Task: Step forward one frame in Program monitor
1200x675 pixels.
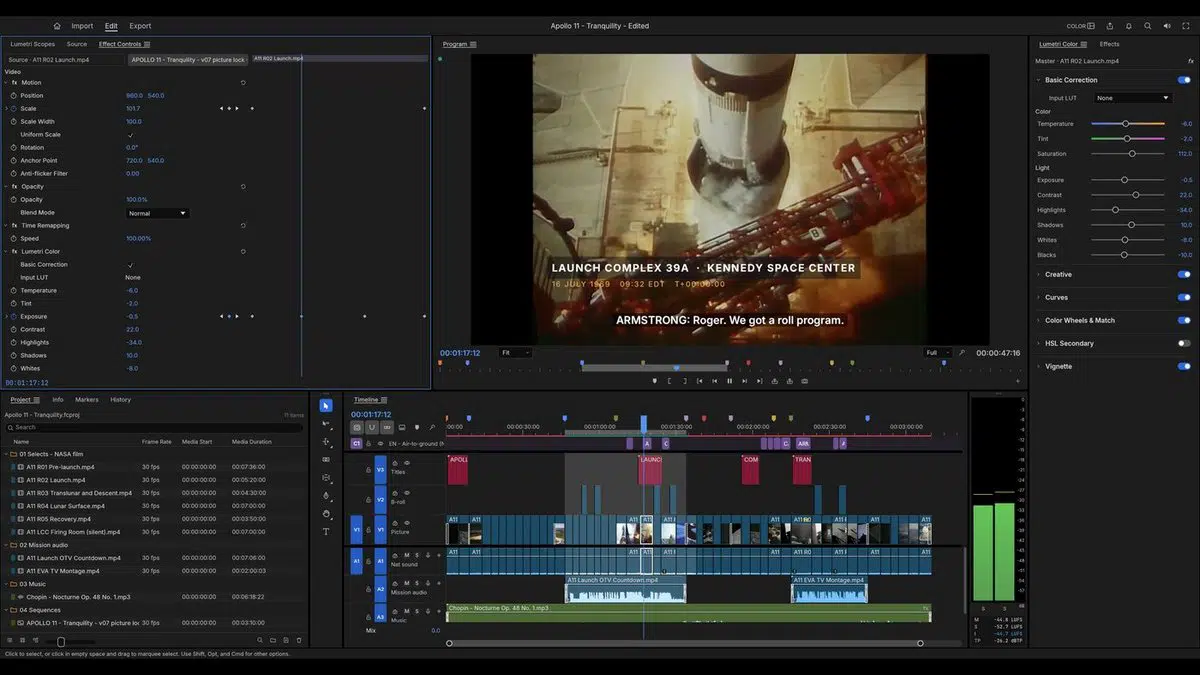Action: pos(744,381)
